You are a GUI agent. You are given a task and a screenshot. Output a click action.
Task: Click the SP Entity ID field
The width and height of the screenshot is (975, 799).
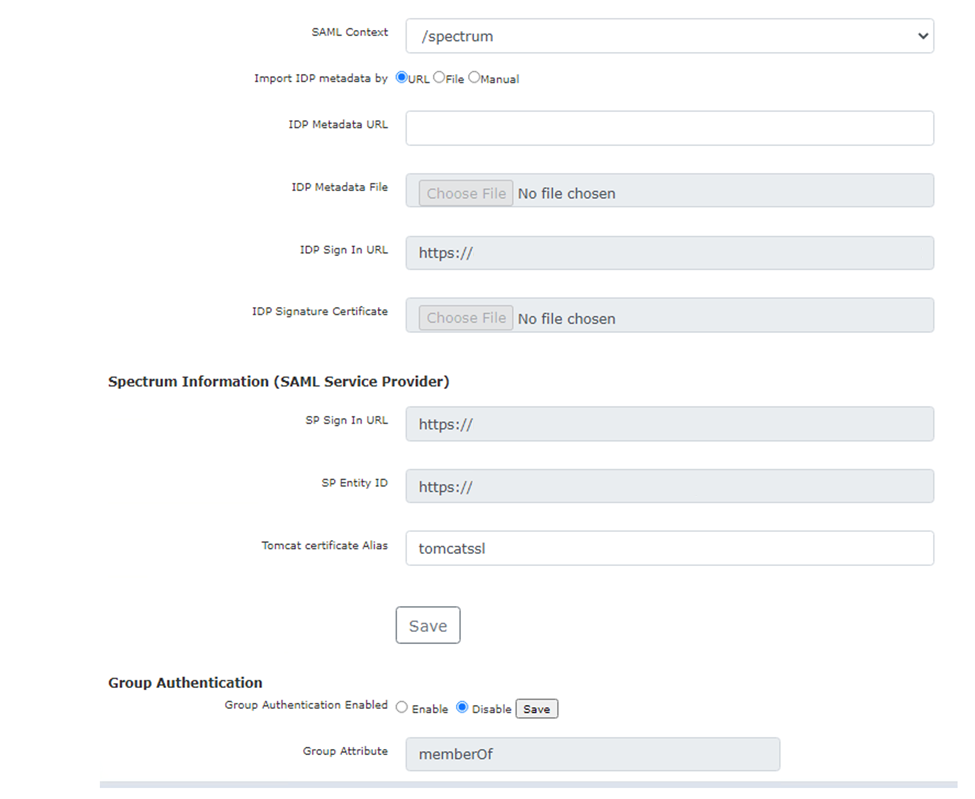point(668,486)
